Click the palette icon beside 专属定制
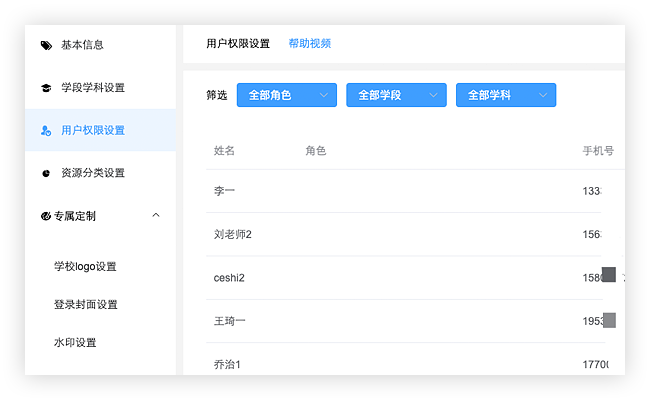 coord(46,216)
